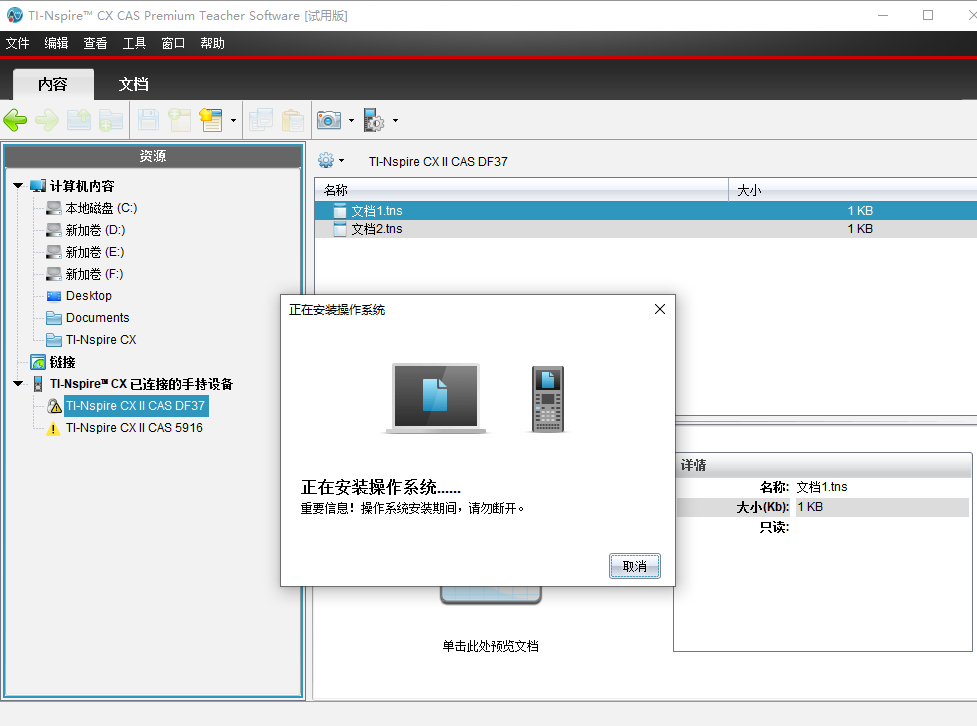
Task: Click the camera screen capture icon
Action: (x=329, y=120)
